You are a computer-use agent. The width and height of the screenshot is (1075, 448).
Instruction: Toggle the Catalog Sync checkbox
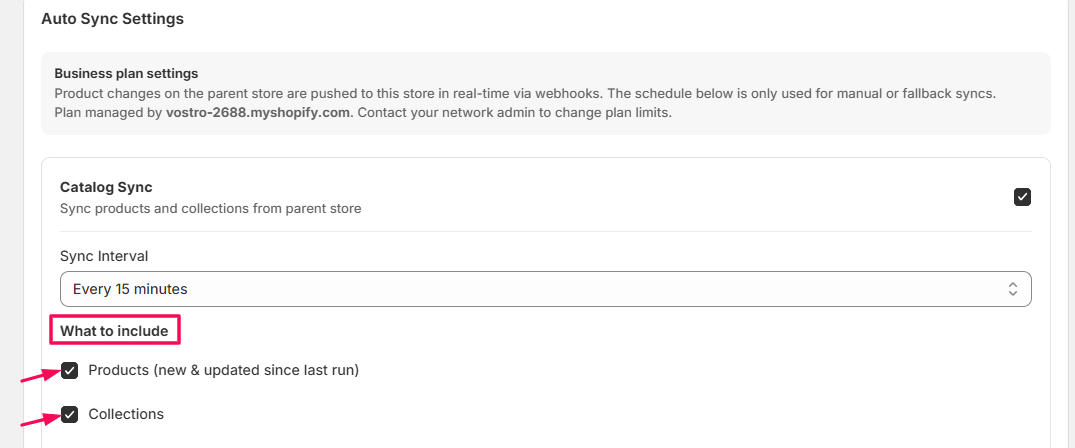(1022, 197)
